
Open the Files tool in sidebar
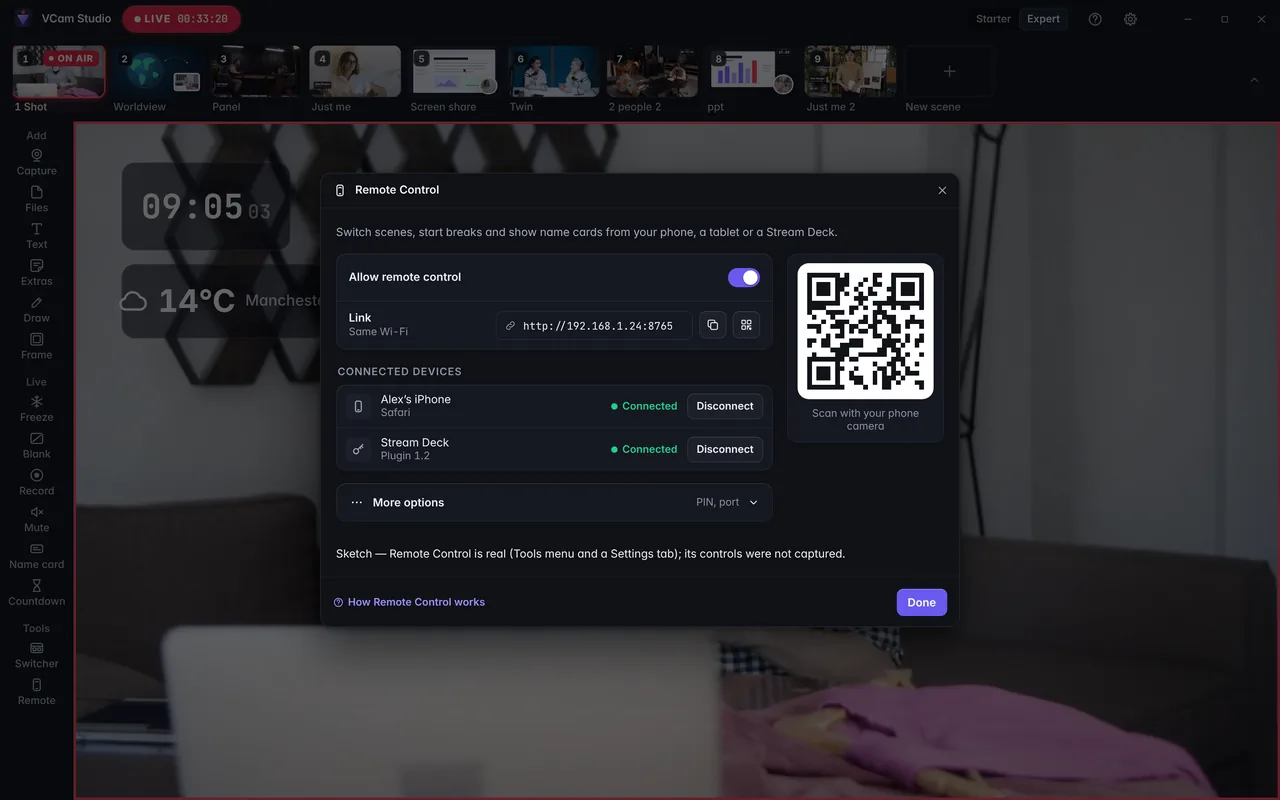tap(36, 199)
